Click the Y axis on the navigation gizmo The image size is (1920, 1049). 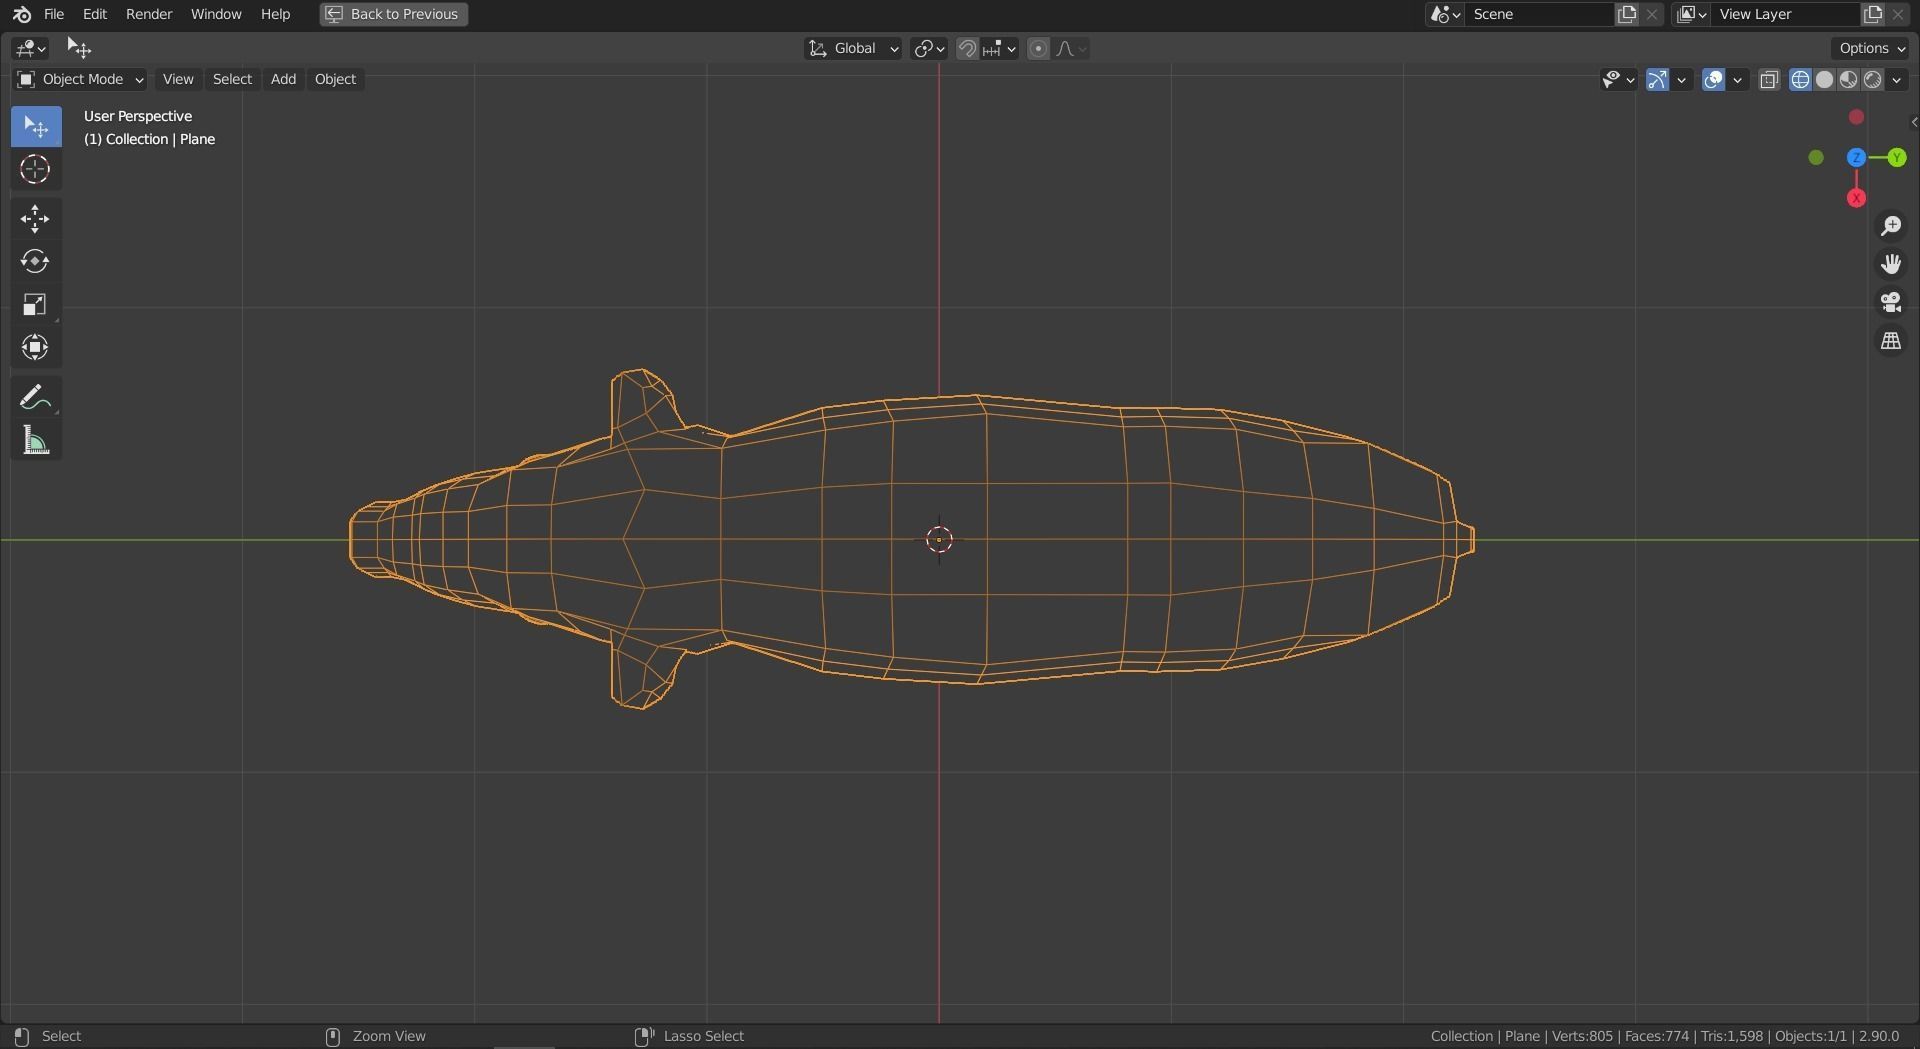click(1896, 158)
